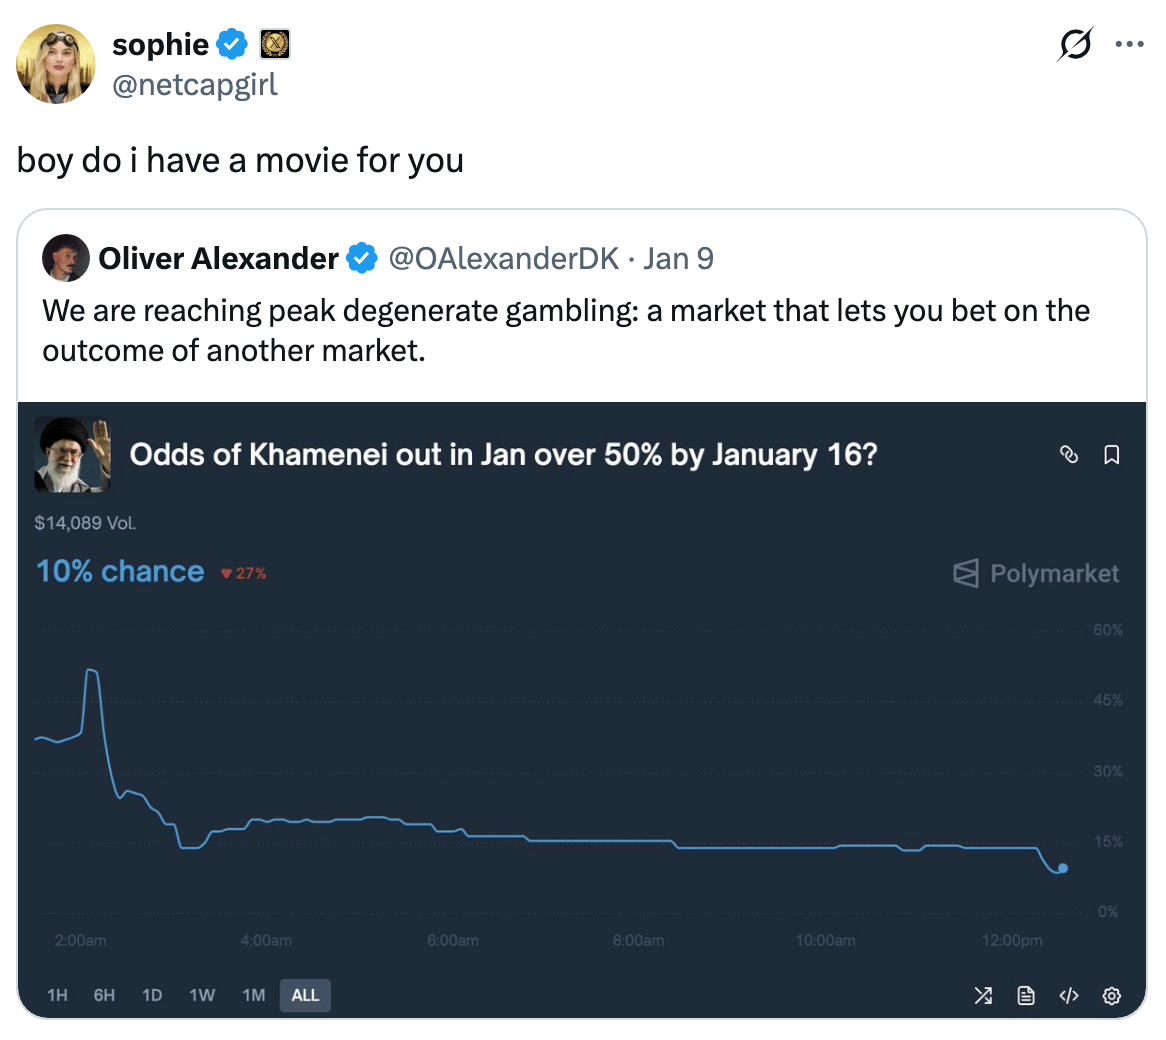The image size is (1166, 1040).
Task: Click Oliver Alexander's avatar
Action: (x=66, y=259)
